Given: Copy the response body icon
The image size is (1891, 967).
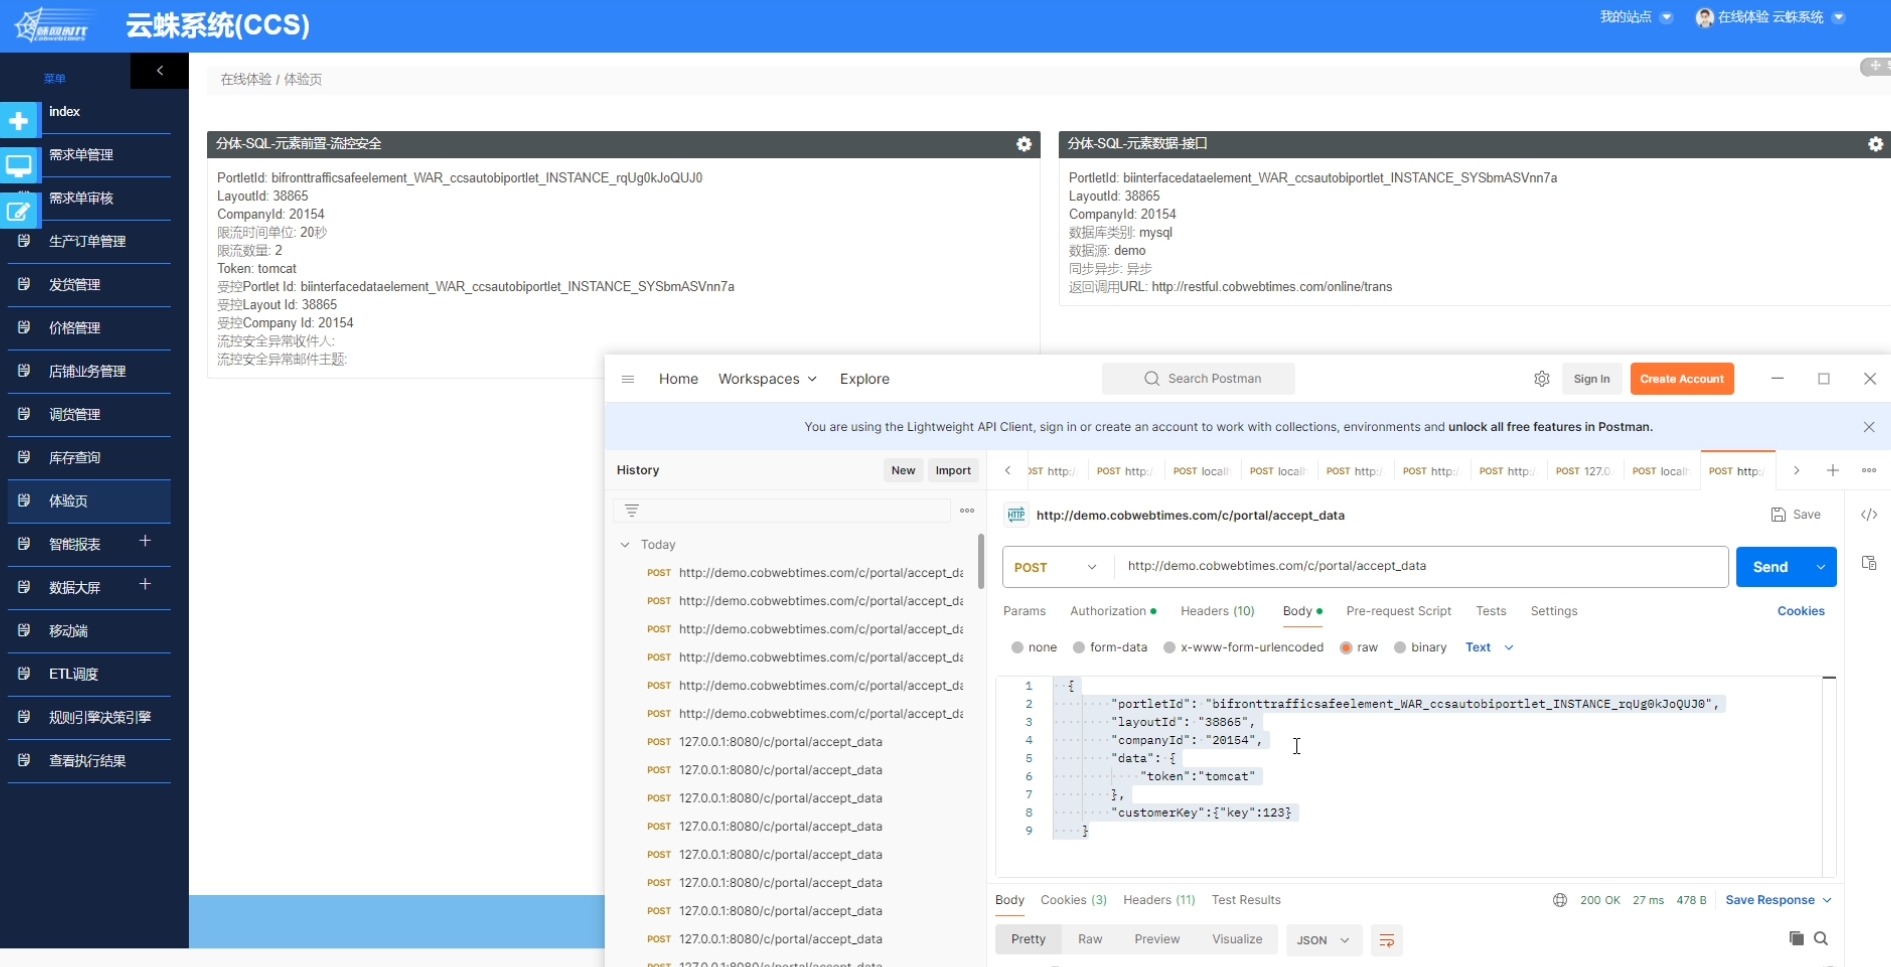Looking at the screenshot, I should tap(1796, 938).
